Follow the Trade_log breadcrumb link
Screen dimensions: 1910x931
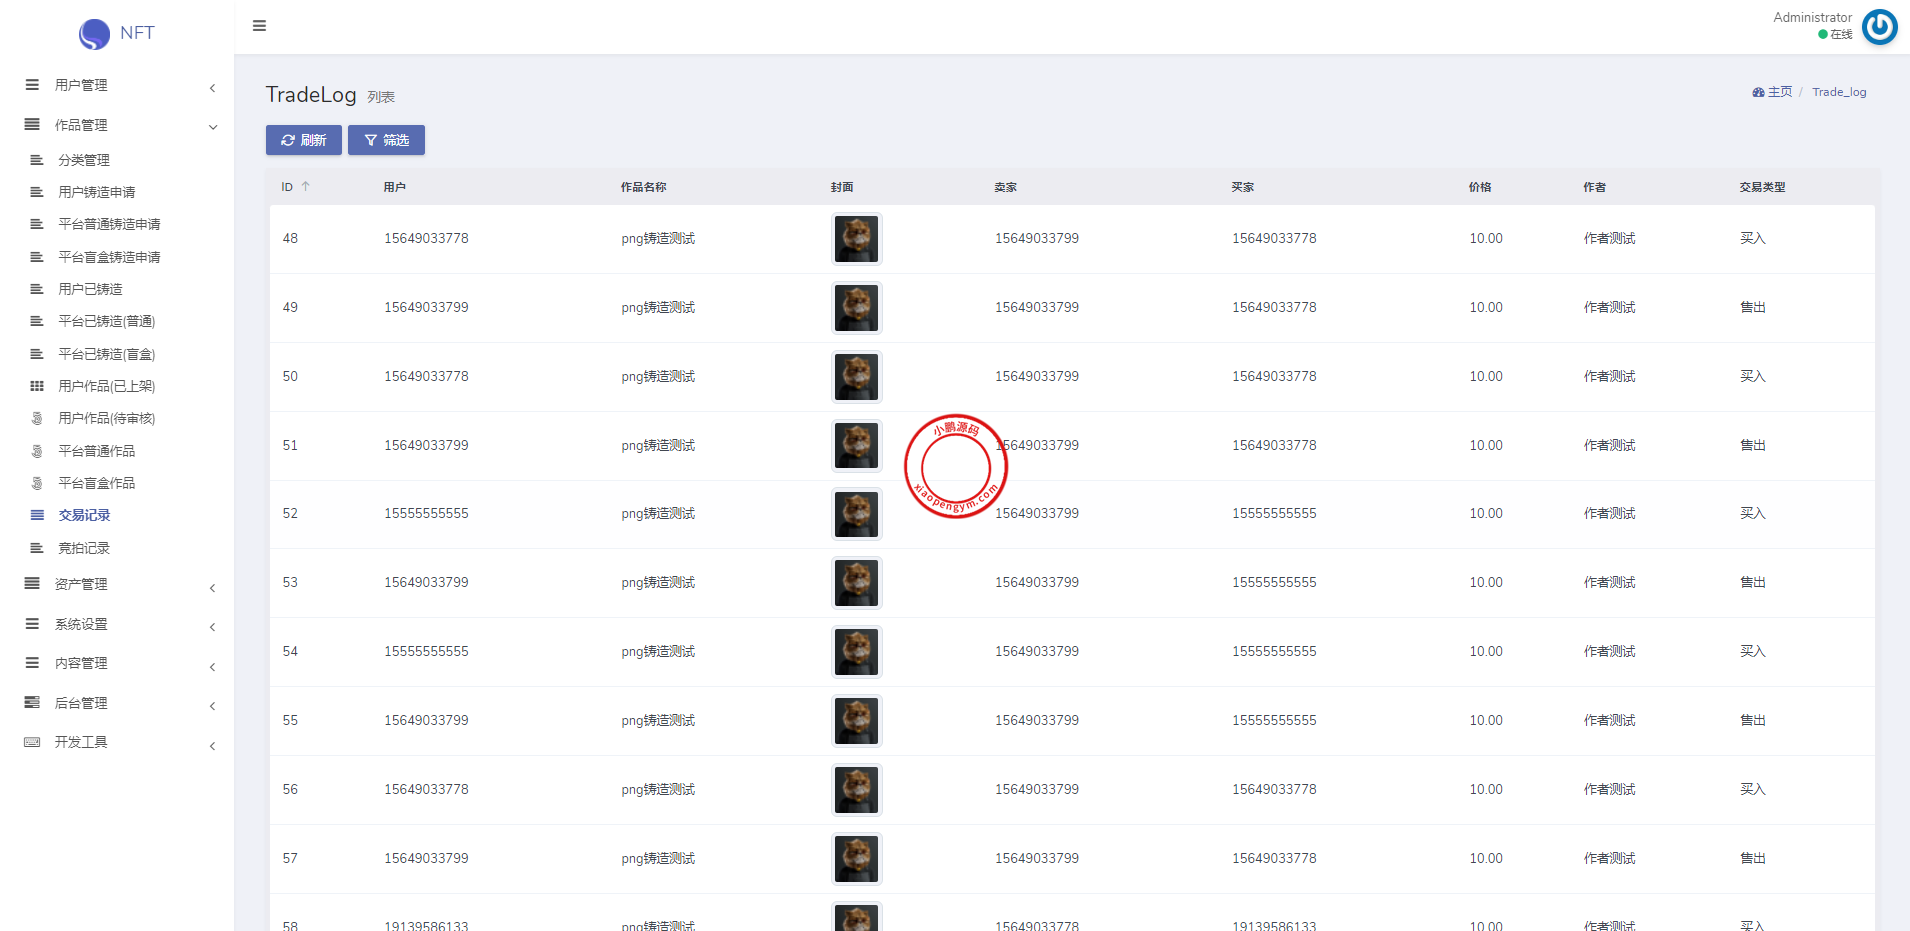point(1839,92)
